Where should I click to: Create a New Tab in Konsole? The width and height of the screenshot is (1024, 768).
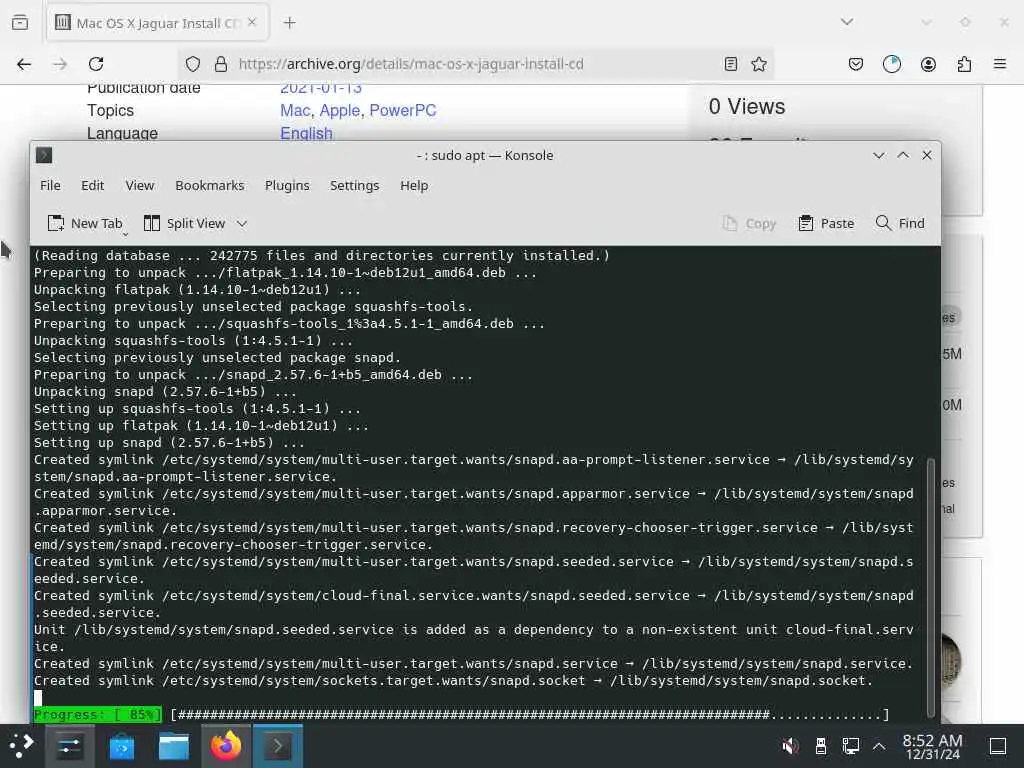[85, 223]
